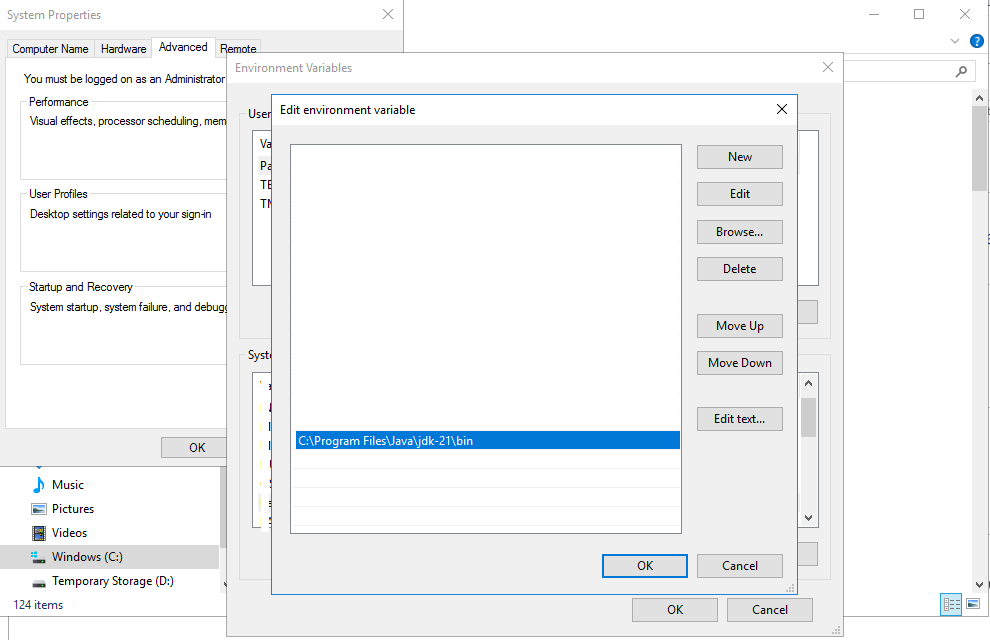
Task: Open the Edit text dialog
Action: [x=739, y=418]
